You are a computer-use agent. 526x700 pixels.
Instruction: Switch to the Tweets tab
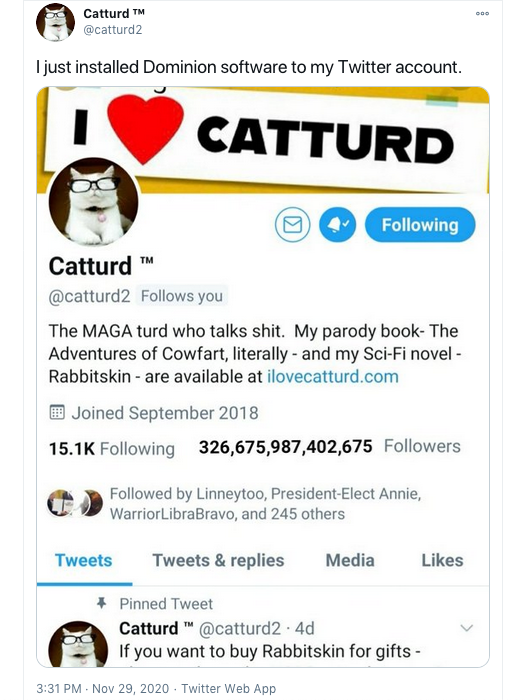tap(83, 560)
